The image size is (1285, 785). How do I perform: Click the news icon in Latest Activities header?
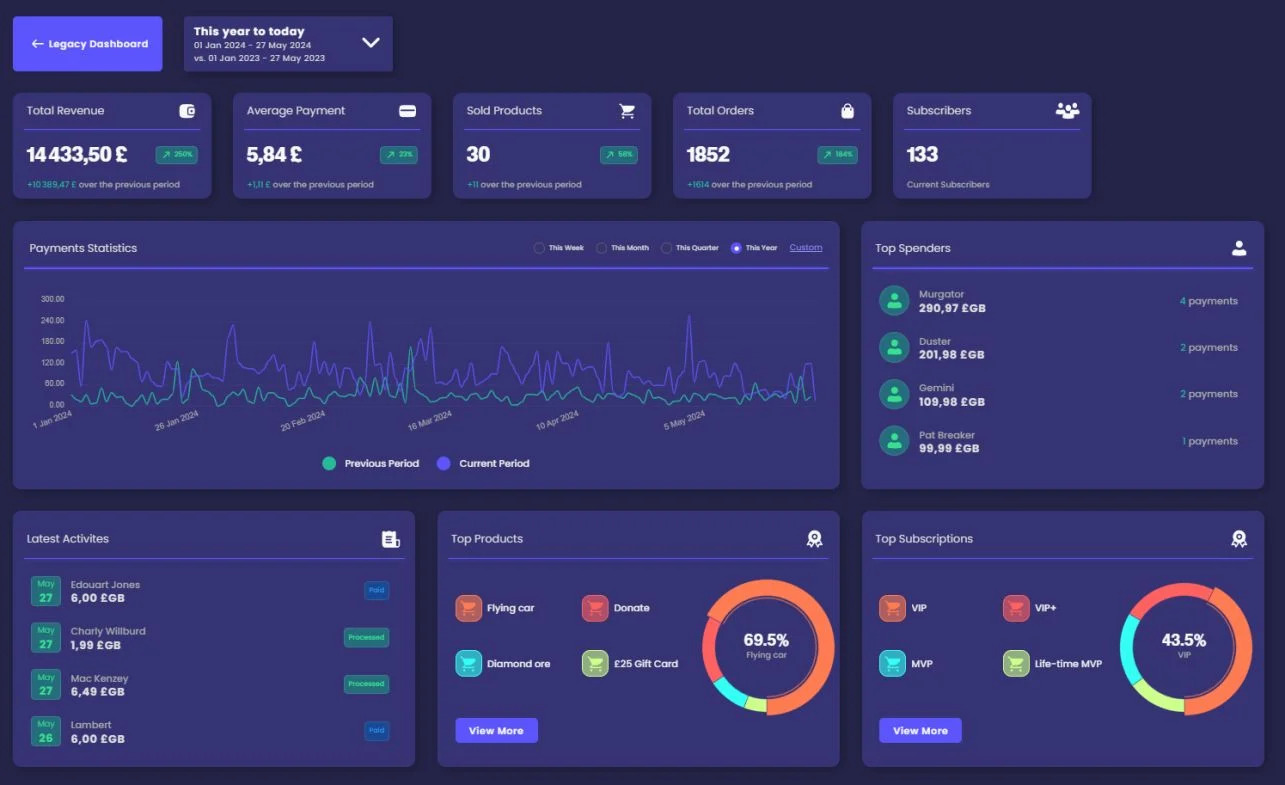391,539
